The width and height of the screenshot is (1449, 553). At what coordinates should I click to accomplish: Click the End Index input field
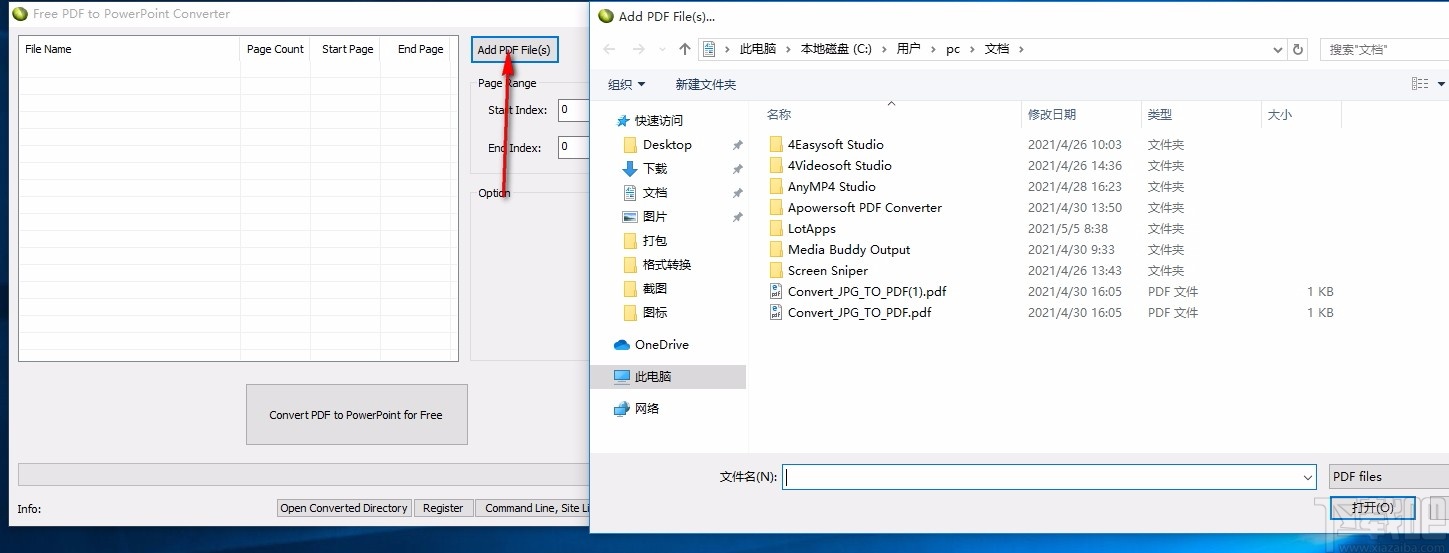coord(573,147)
